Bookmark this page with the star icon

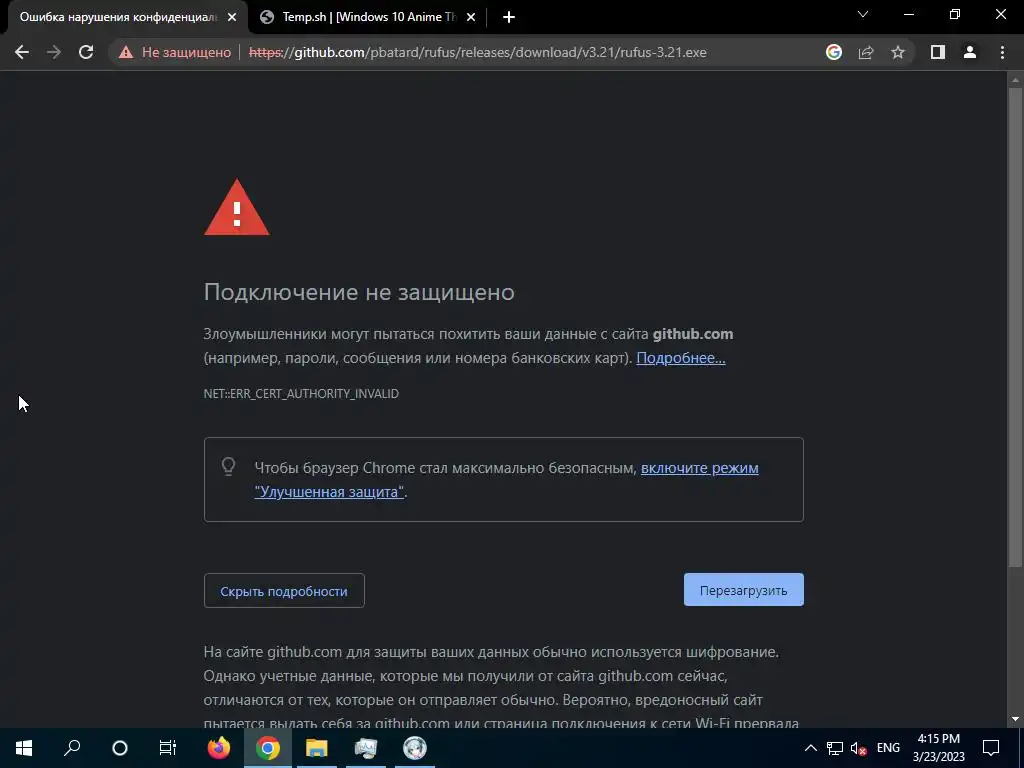(898, 52)
